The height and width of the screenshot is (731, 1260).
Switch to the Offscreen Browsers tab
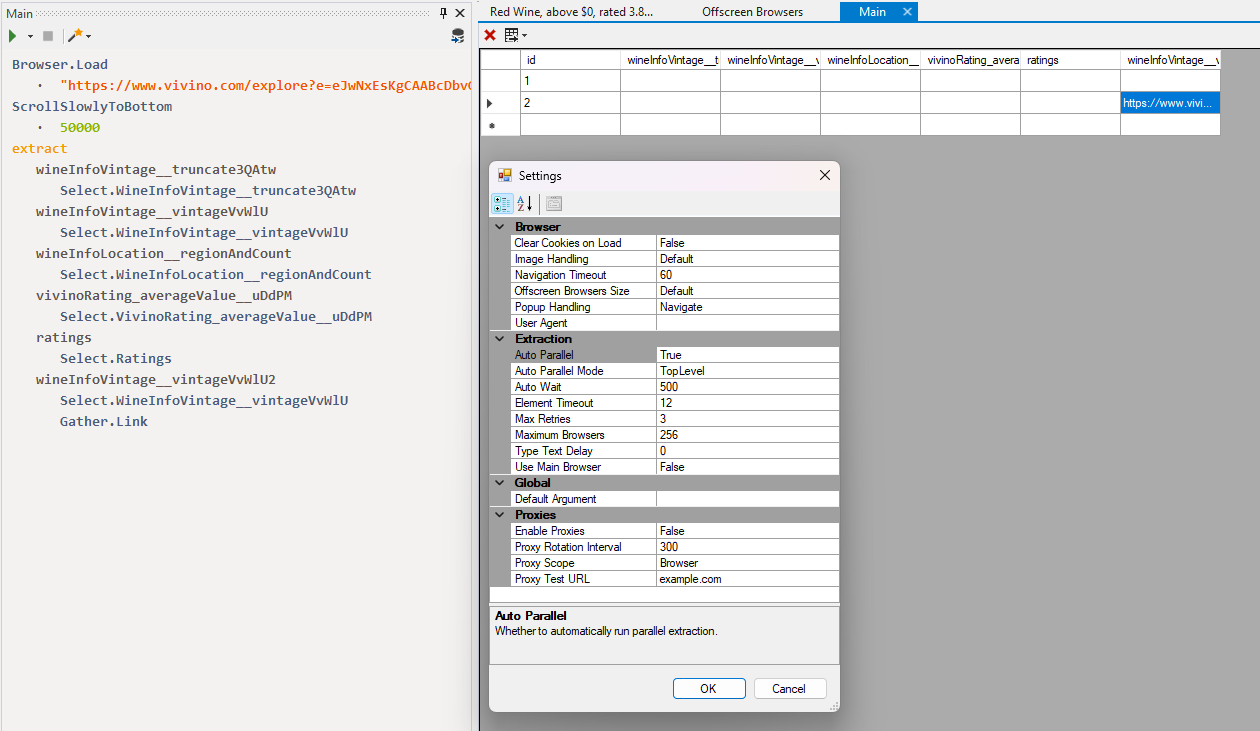(x=752, y=12)
